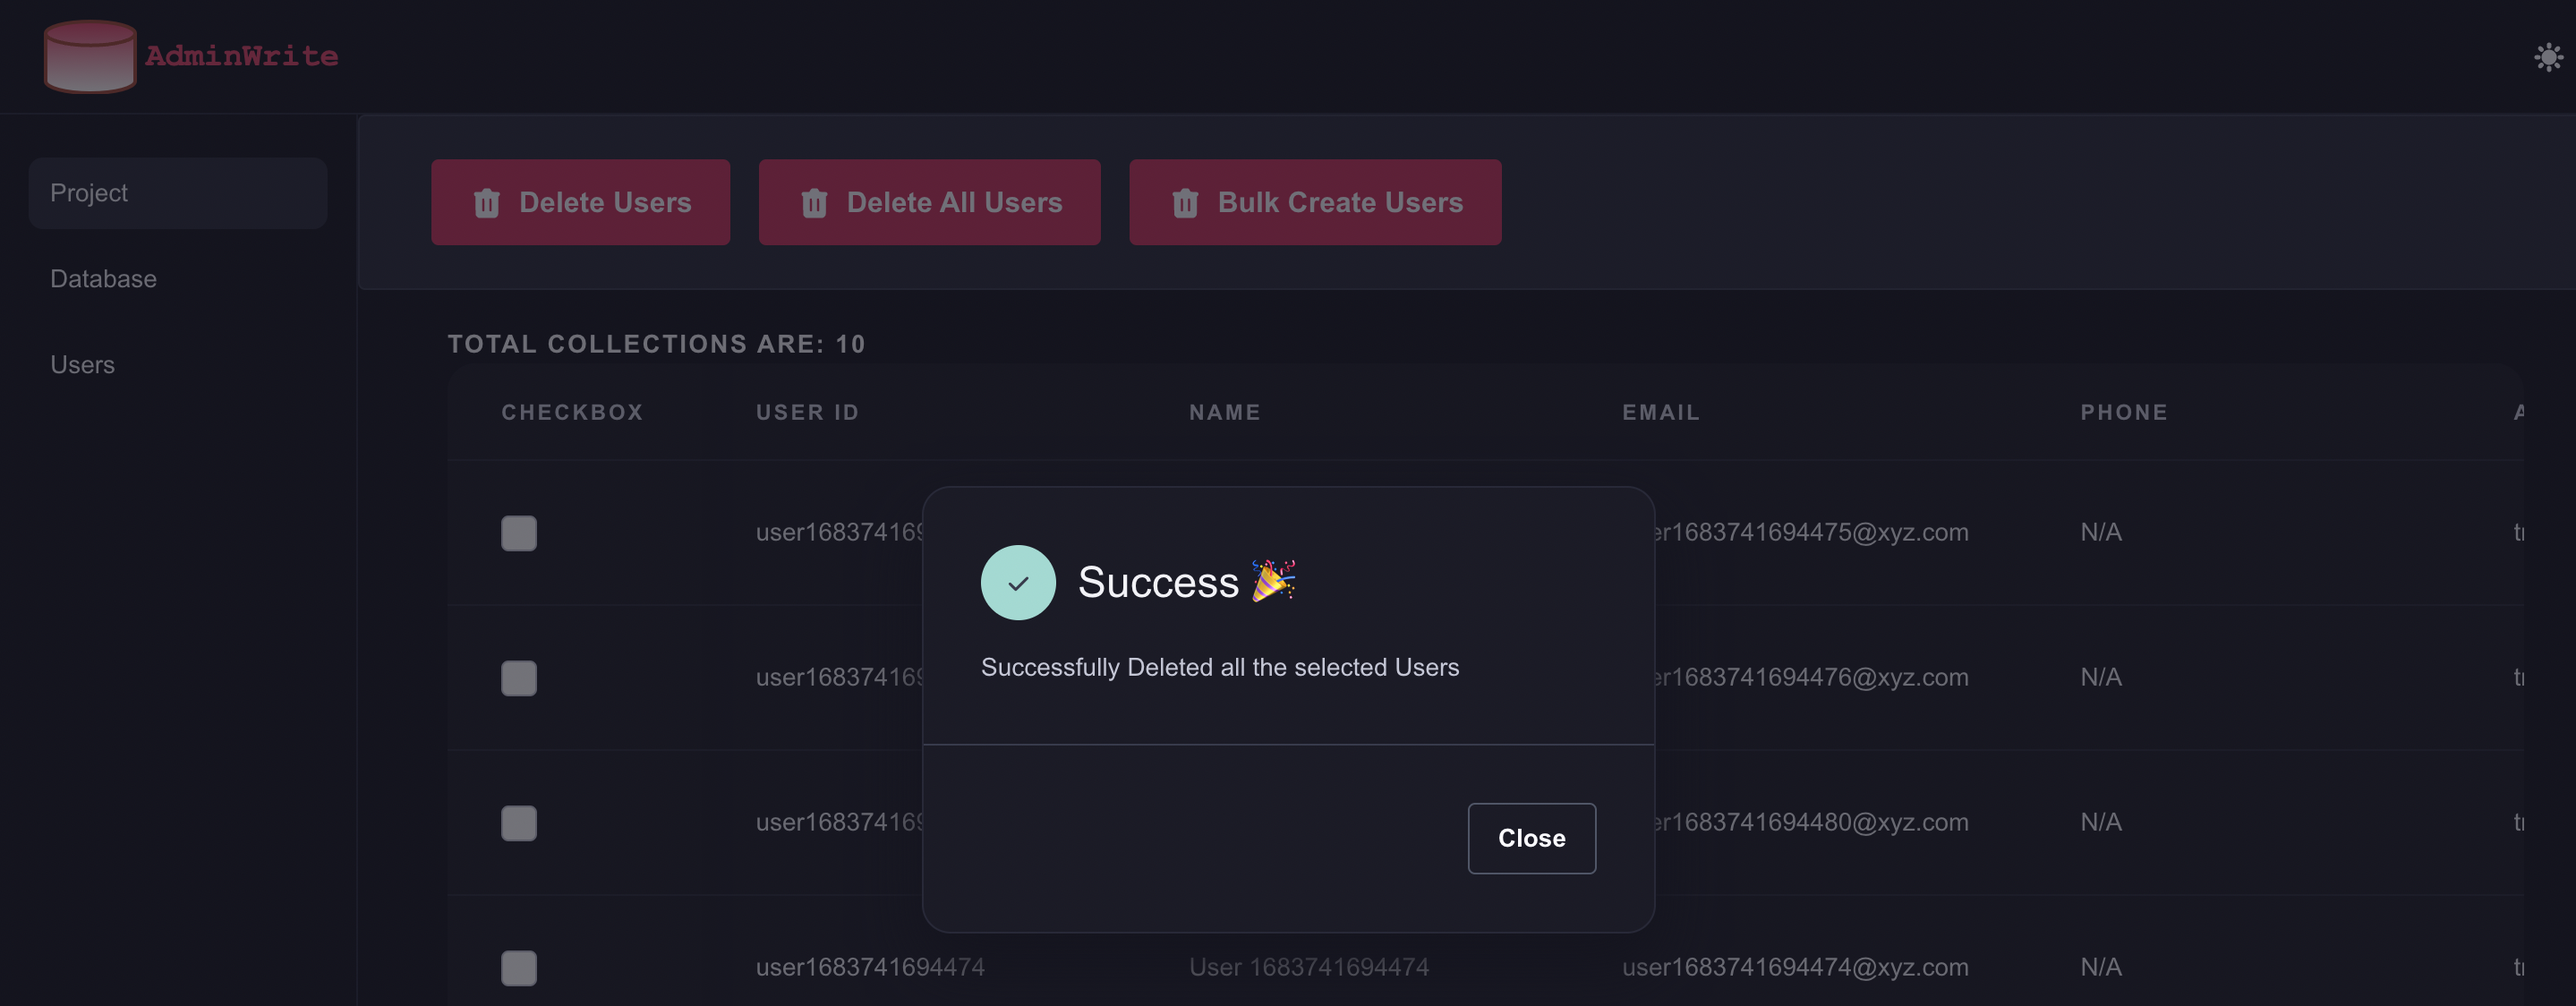Click trash icon in Delete All Users
The width and height of the screenshot is (2576, 1006).
(814, 203)
